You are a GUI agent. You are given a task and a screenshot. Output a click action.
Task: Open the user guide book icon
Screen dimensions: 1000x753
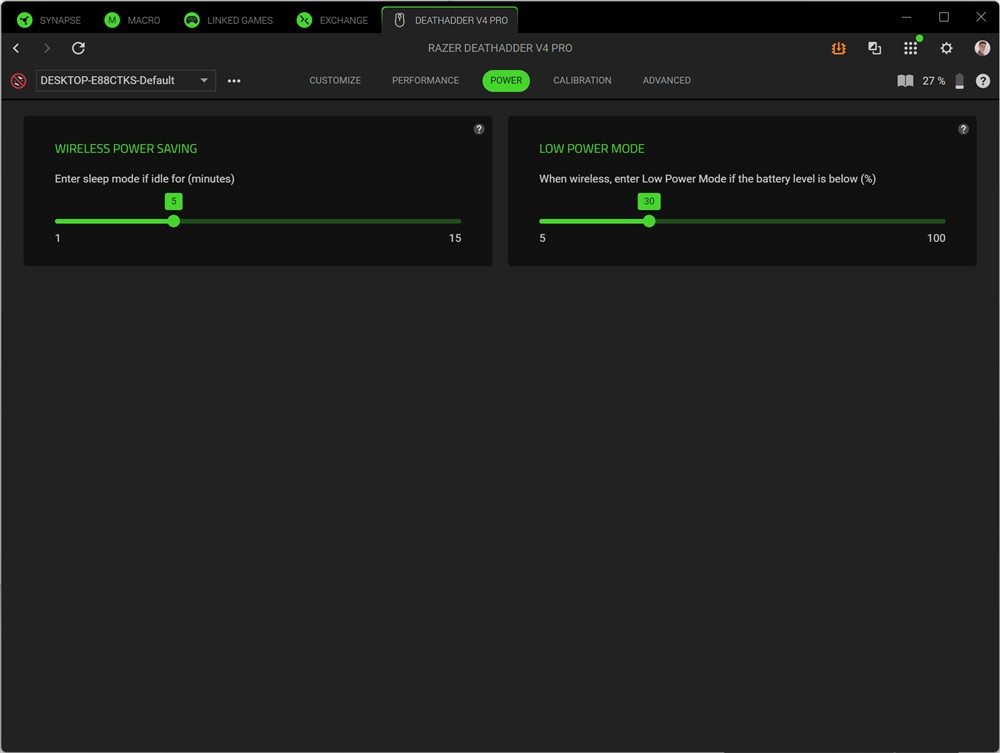tap(905, 81)
